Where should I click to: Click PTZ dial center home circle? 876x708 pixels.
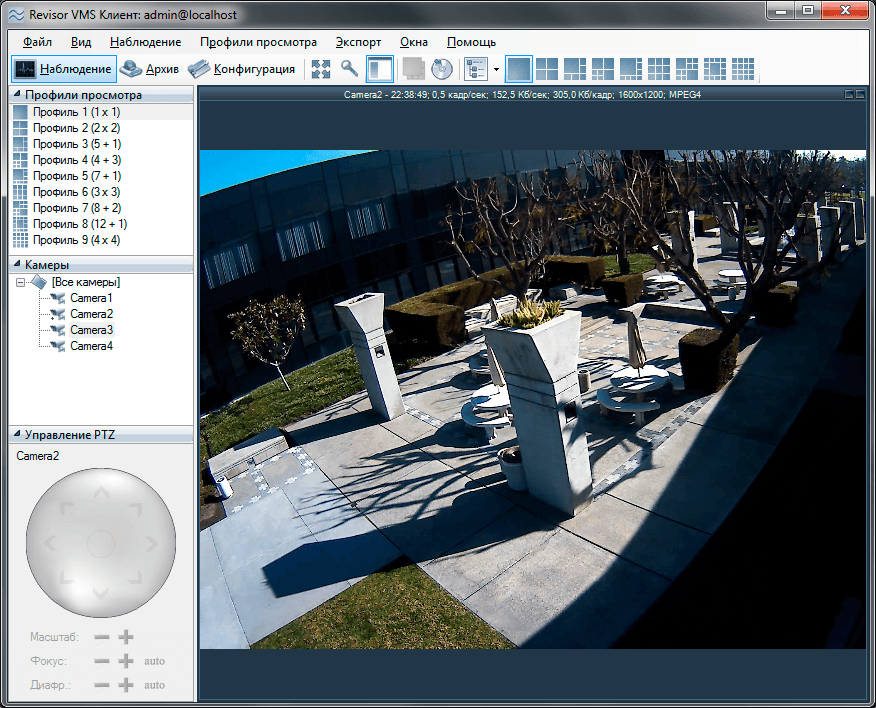[101, 543]
